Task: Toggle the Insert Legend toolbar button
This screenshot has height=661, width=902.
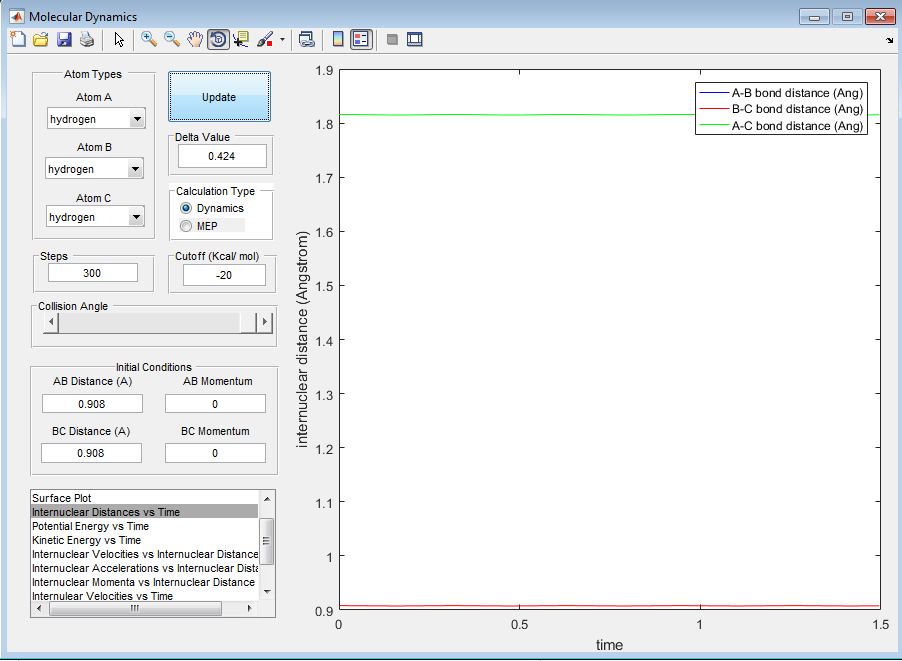Action: (361, 39)
